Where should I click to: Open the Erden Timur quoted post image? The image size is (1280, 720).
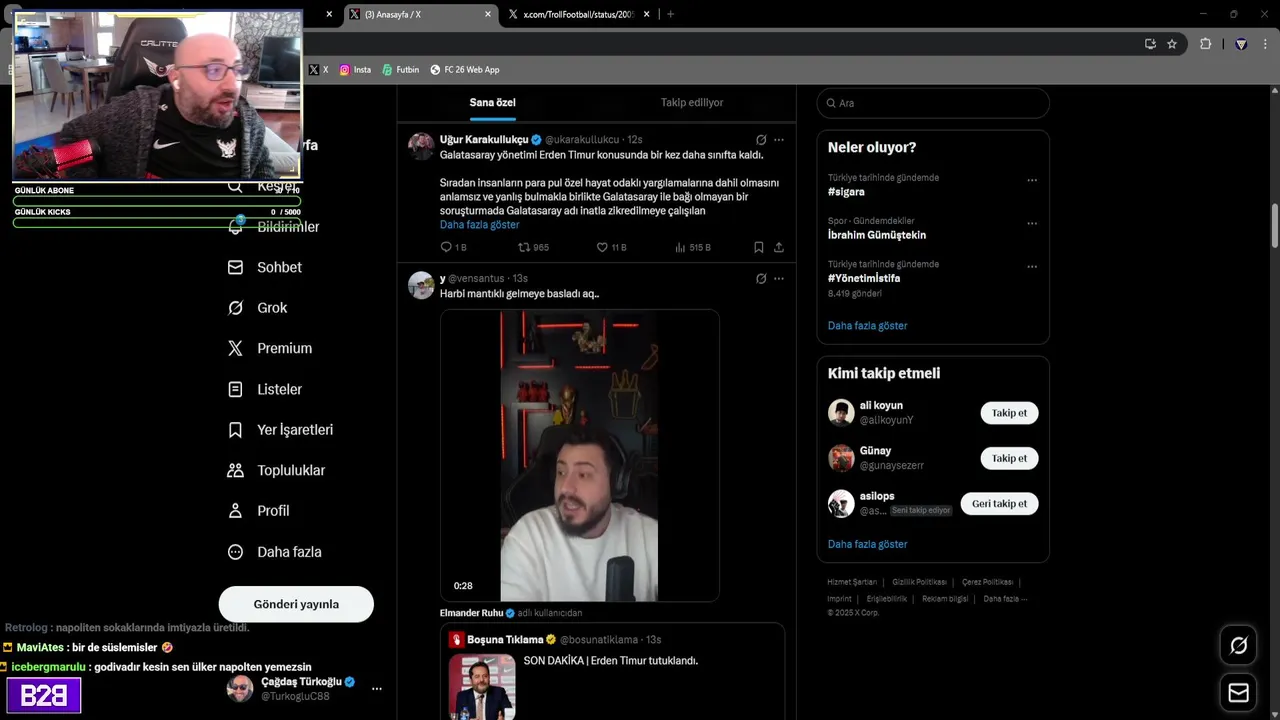pos(482,686)
